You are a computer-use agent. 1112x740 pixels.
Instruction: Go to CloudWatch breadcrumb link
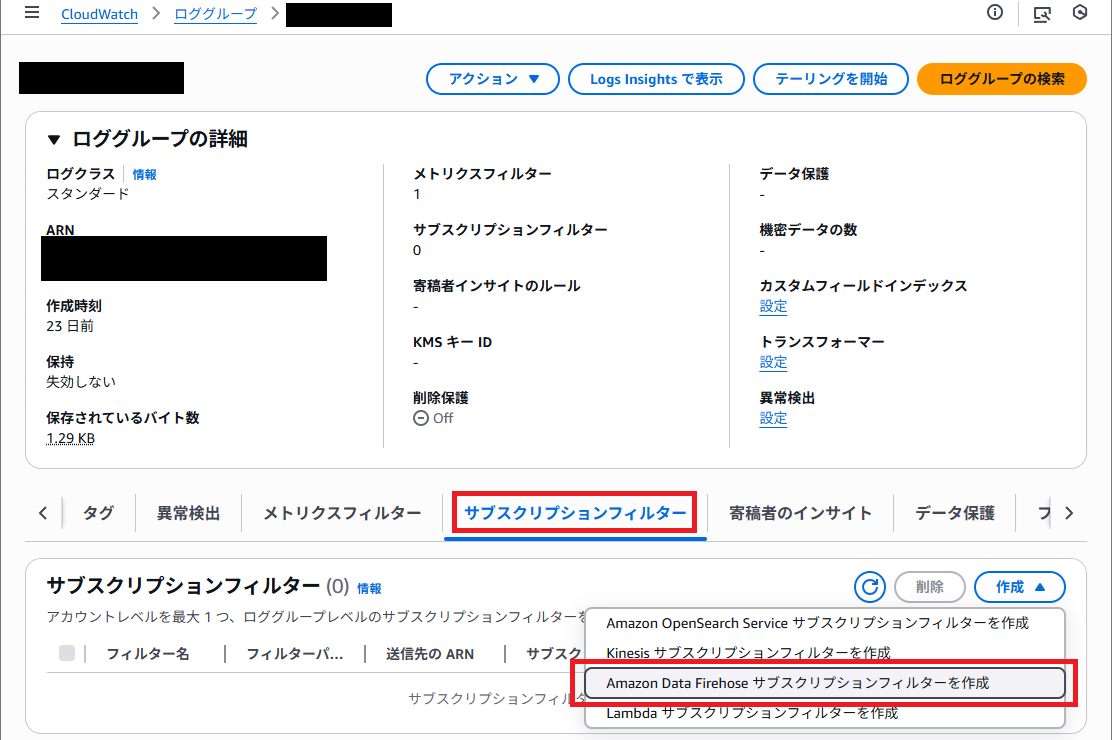(x=99, y=14)
